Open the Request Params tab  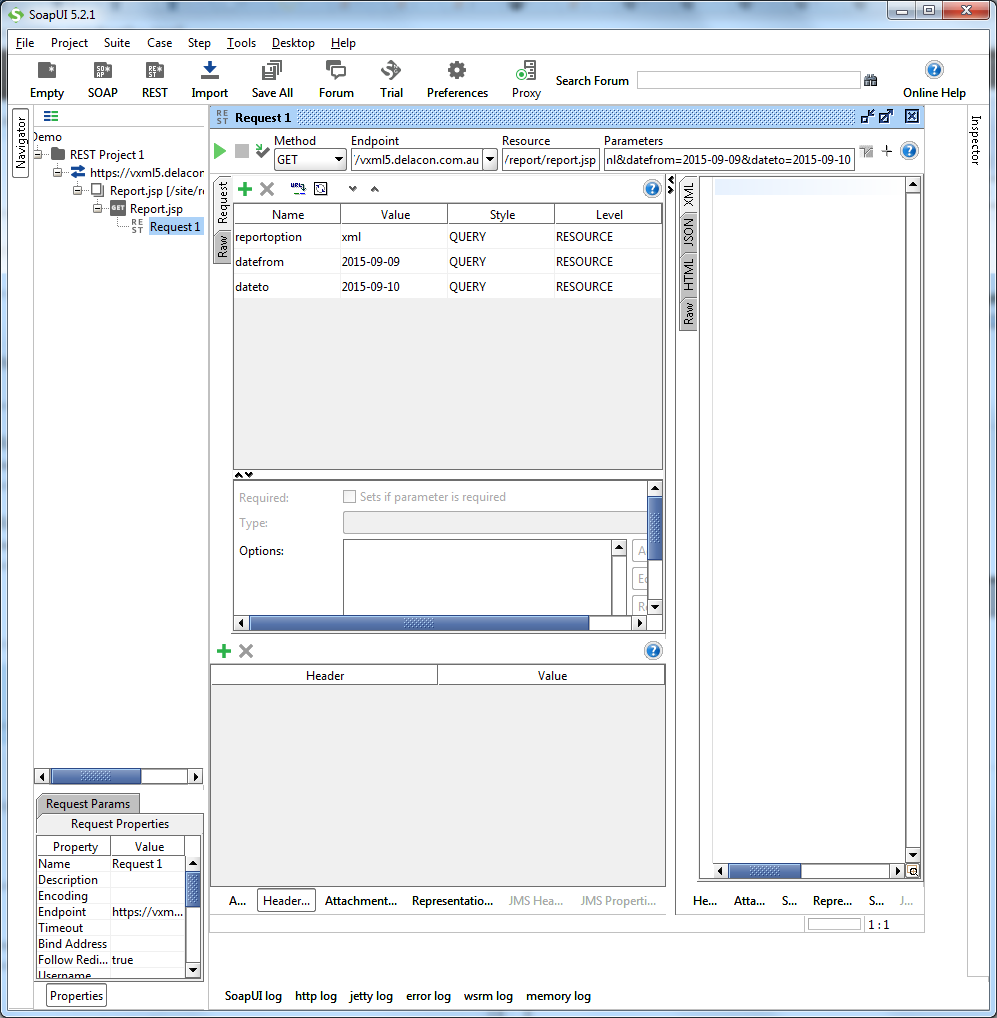[x=88, y=804]
